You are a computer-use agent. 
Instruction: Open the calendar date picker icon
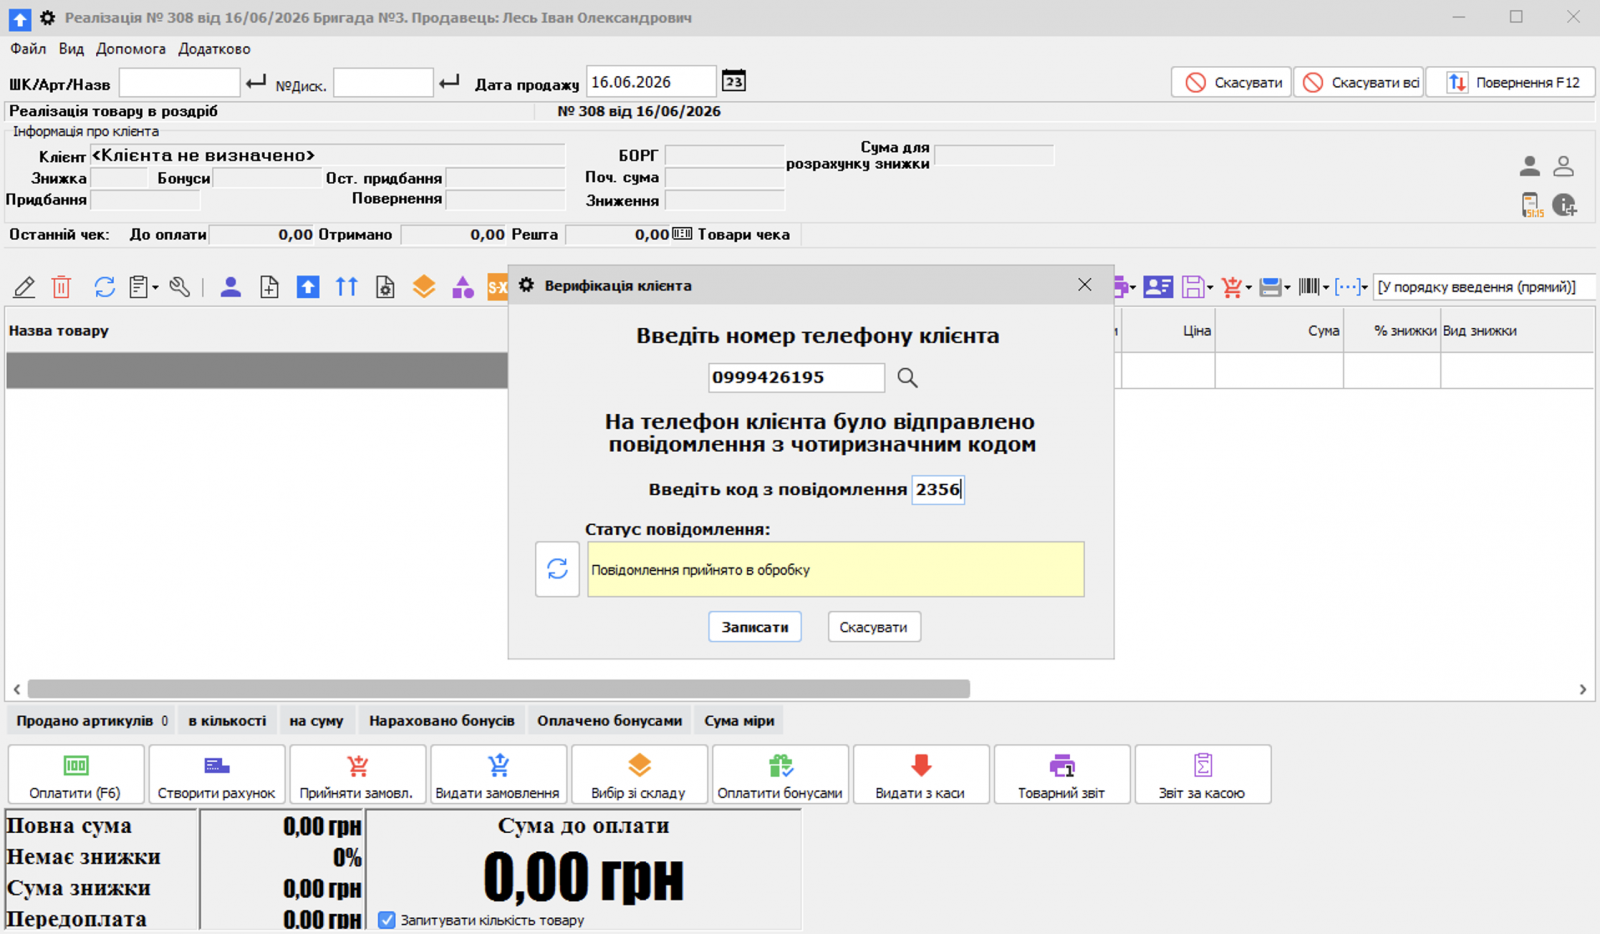coord(734,81)
